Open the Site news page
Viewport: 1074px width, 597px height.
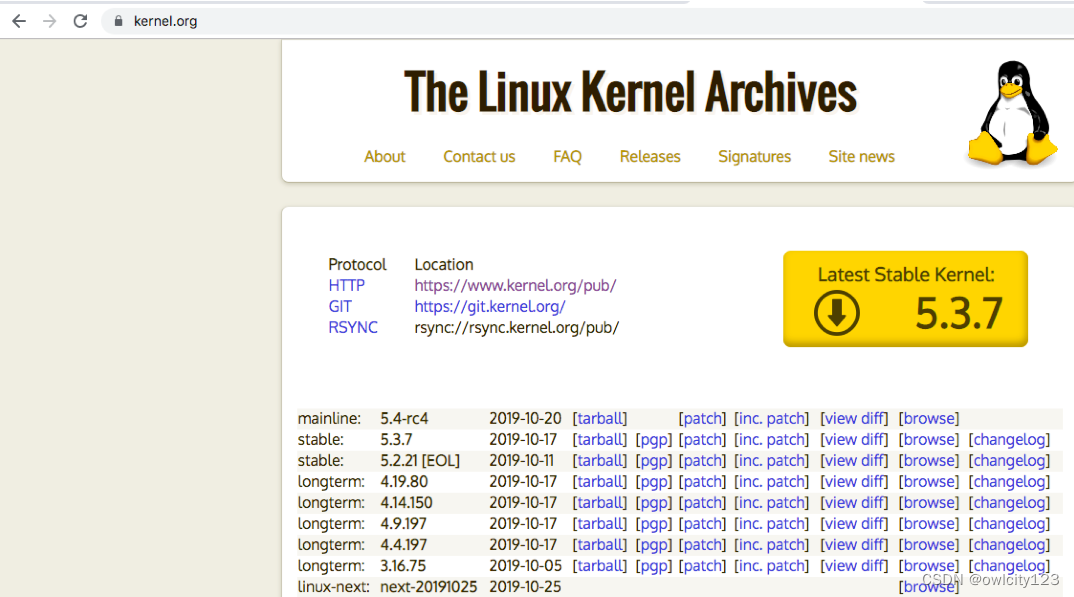(861, 157)
